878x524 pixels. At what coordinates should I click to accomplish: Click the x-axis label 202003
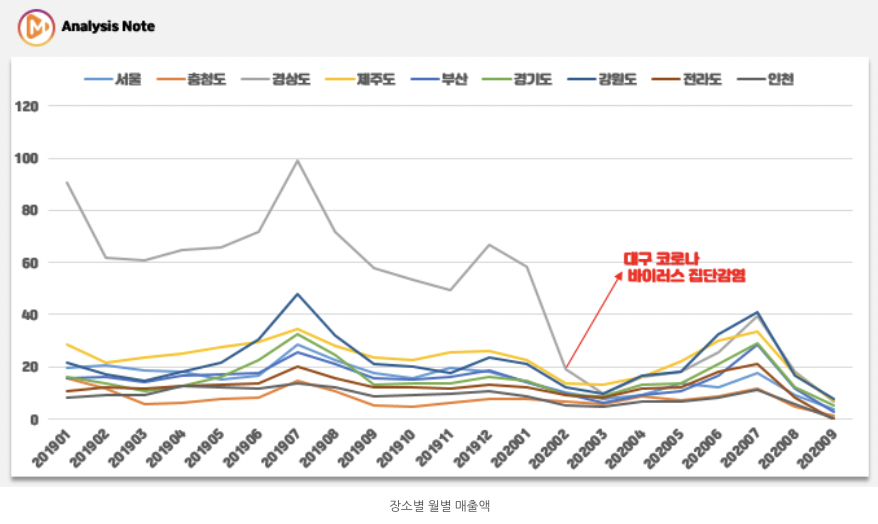pos(589,448)
